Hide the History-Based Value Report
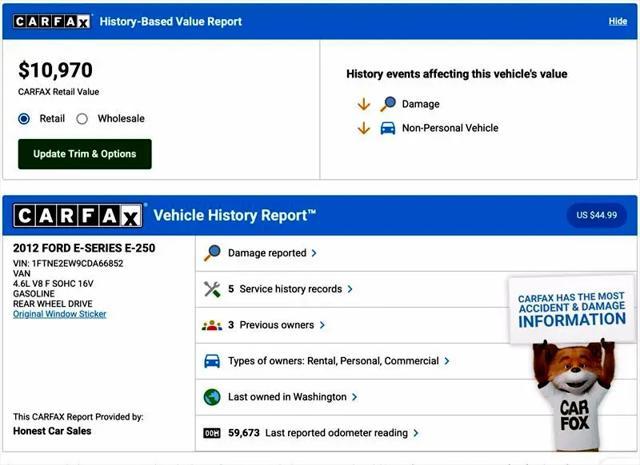The width and height of the screenshot is (640, 465). click(618, 21)
